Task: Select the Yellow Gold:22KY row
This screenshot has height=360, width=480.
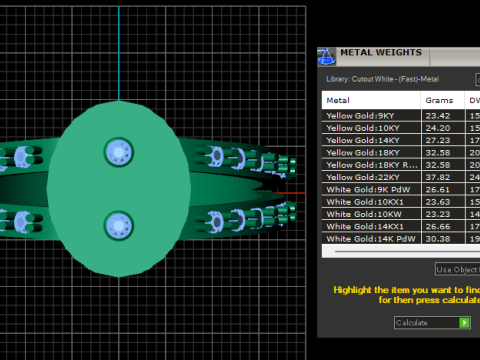Action: pos(401,177)
